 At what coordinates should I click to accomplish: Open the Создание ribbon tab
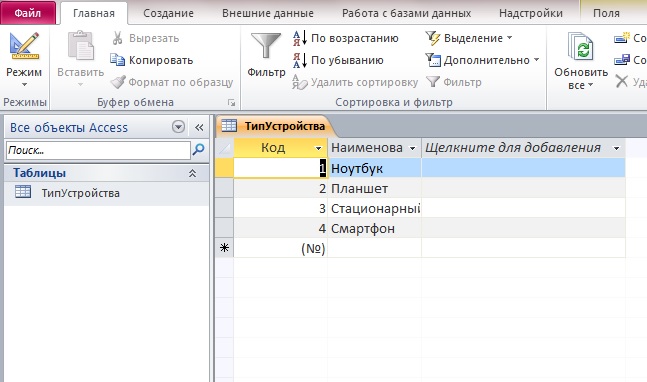tap(168, 13)
